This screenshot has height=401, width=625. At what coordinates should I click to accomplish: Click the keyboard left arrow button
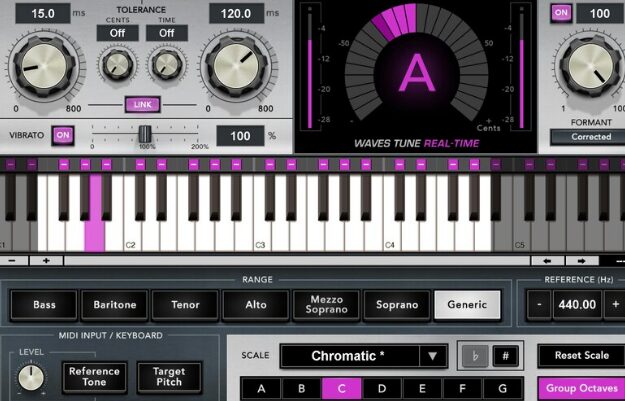pos(547,261)
